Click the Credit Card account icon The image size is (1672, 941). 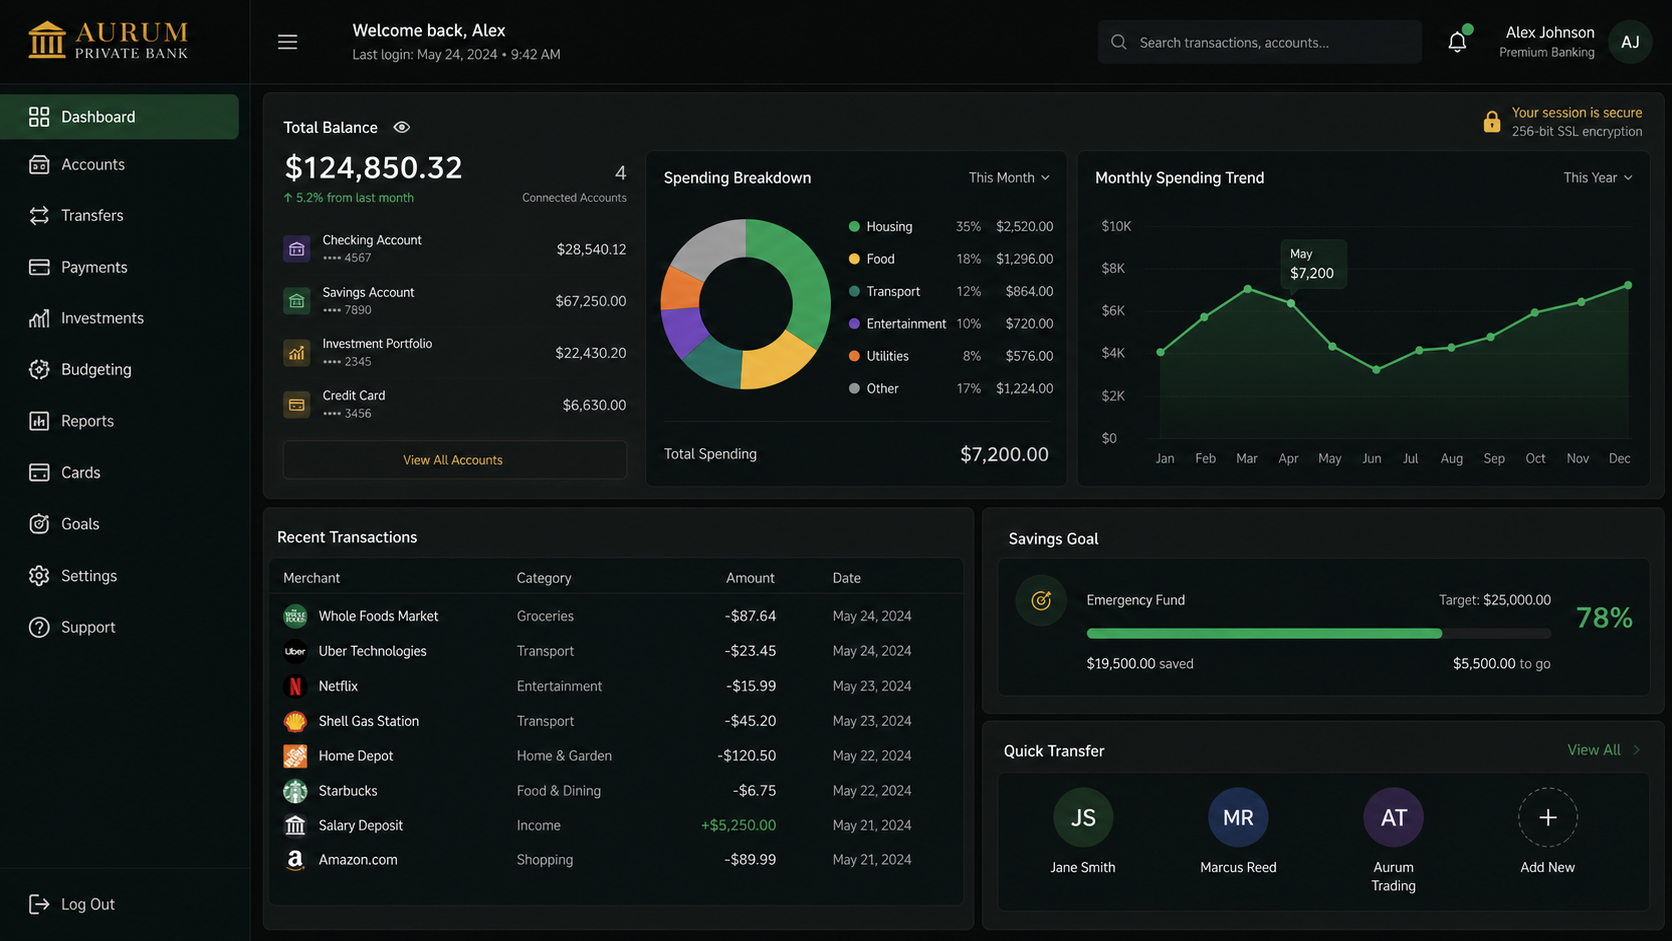point(296,405)
